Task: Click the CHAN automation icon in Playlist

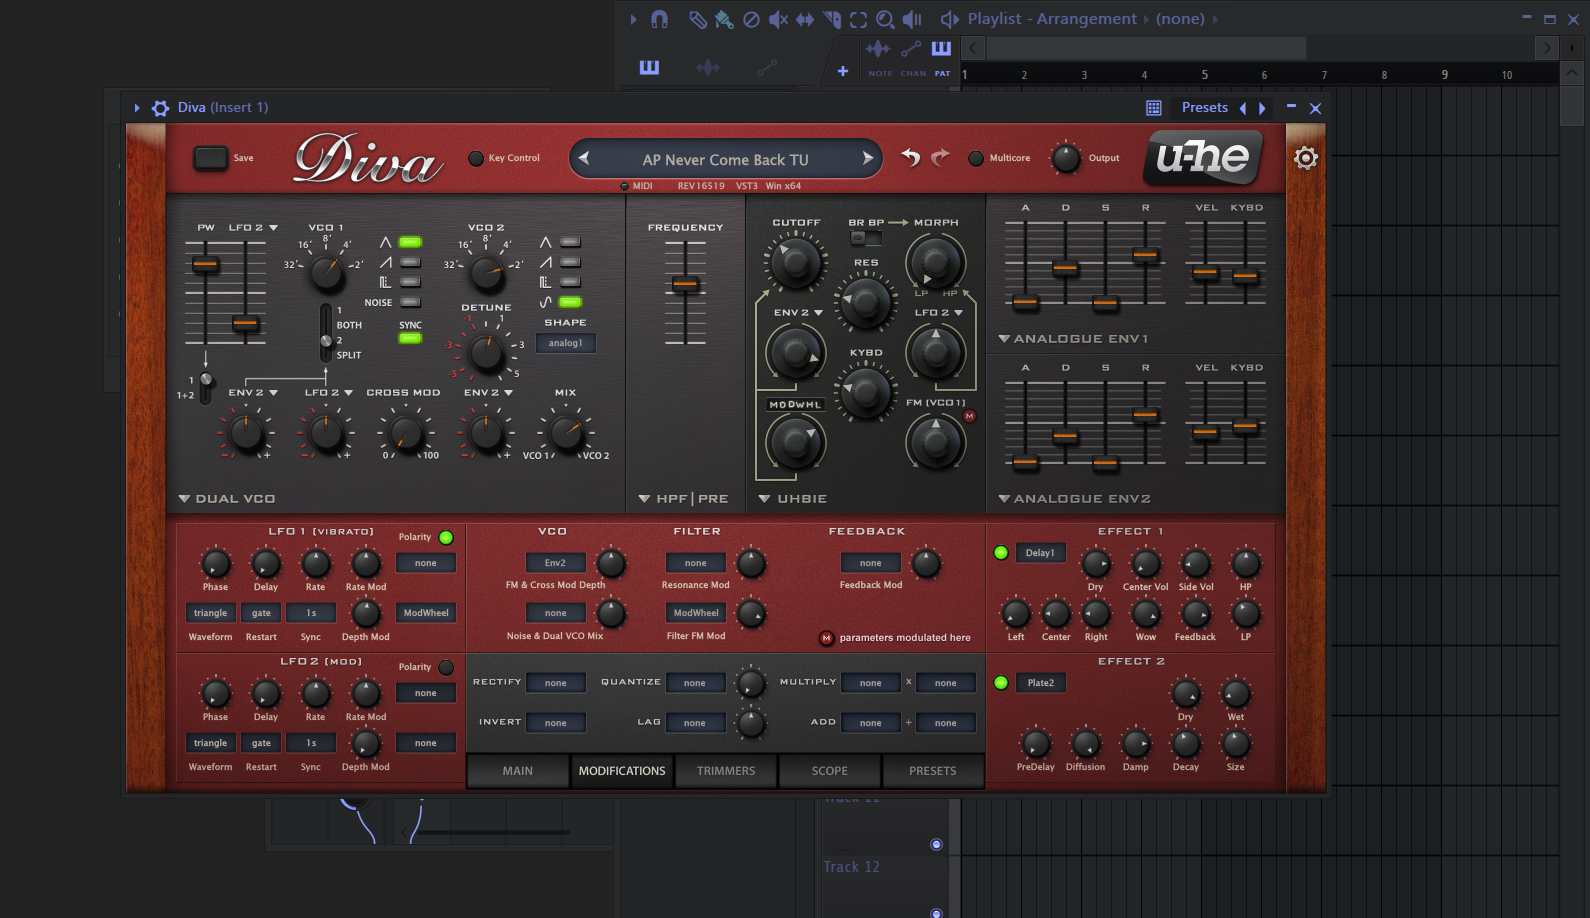Action: point(911,50)
